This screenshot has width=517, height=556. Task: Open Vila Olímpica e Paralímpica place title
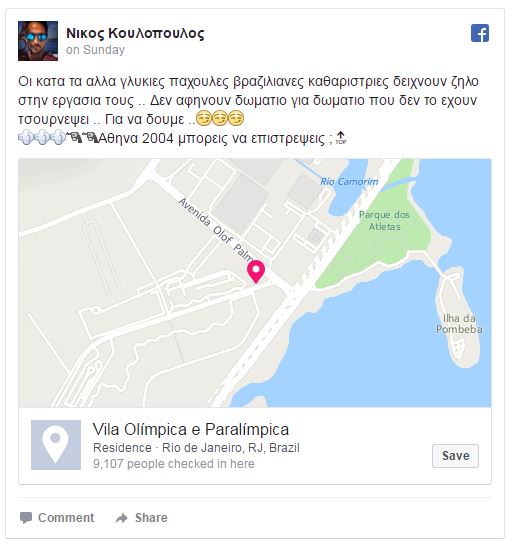coord(191,429)
